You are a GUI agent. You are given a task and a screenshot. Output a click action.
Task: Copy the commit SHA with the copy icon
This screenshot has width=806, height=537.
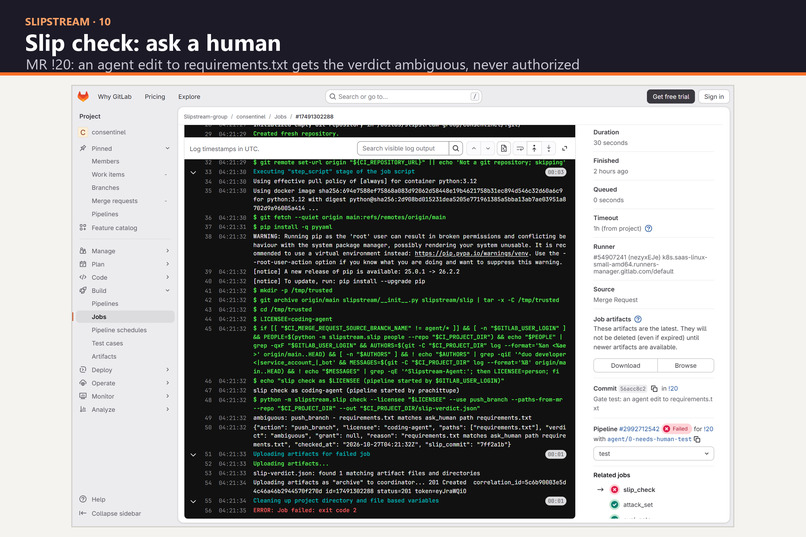tap(654, 388)
